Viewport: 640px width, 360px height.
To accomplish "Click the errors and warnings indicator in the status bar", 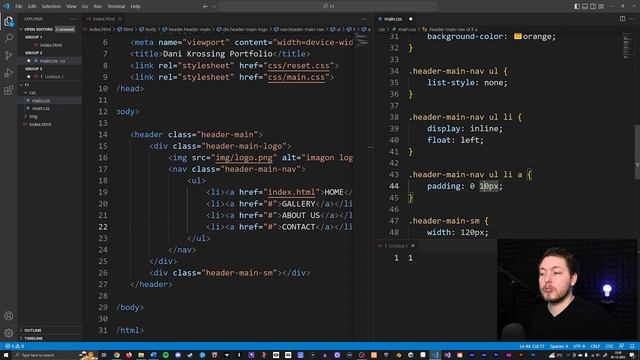I will (14, 346).
